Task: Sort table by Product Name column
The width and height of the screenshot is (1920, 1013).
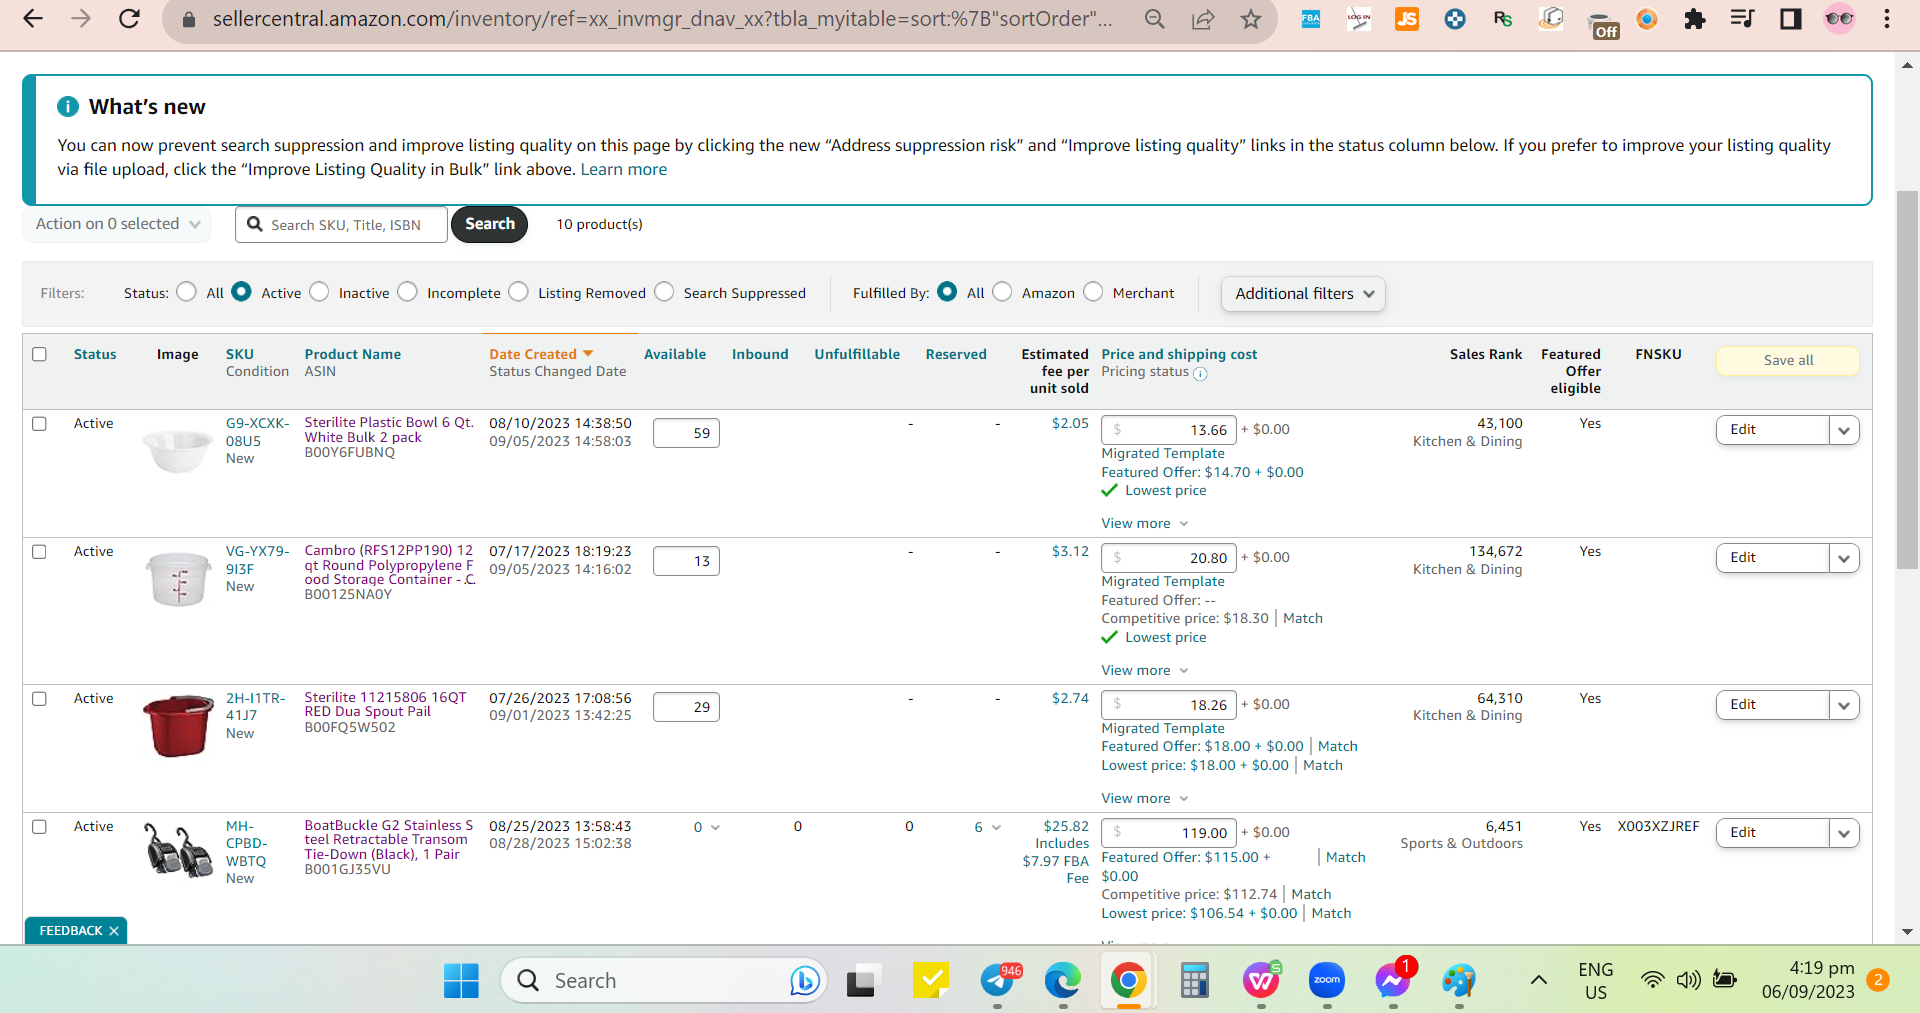Action: click(353, 354)
